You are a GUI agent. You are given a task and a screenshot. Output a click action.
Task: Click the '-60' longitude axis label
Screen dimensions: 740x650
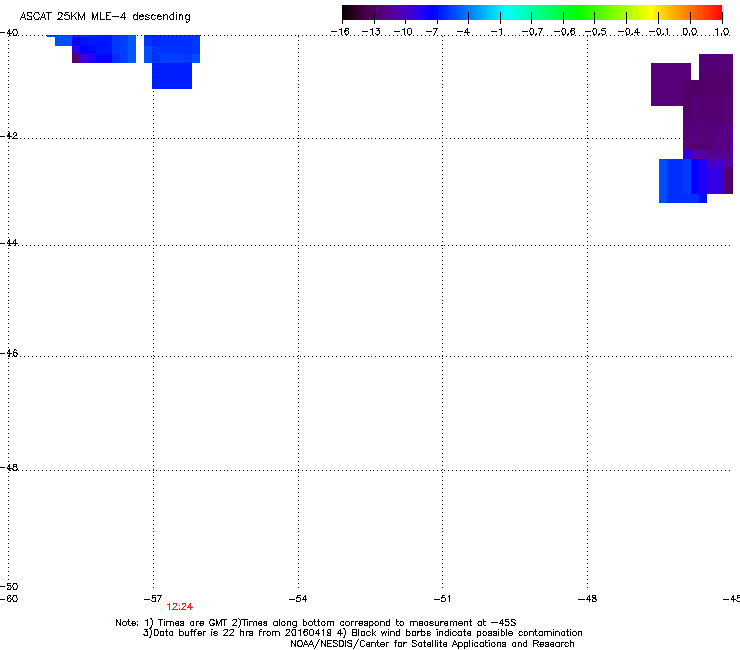pyautogui.click(x=9, y=599)
